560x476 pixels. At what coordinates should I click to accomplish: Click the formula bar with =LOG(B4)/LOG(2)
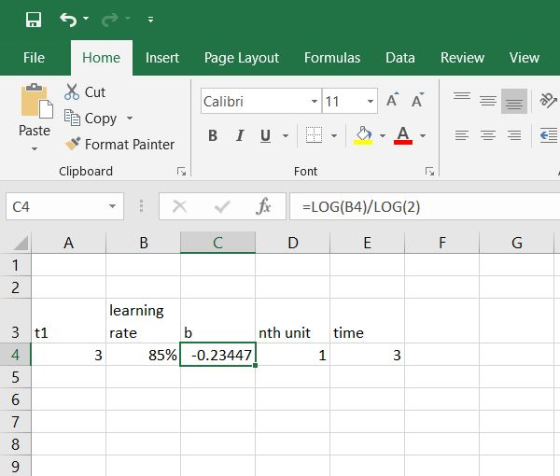pyautogui.click(x=425, y=206)
